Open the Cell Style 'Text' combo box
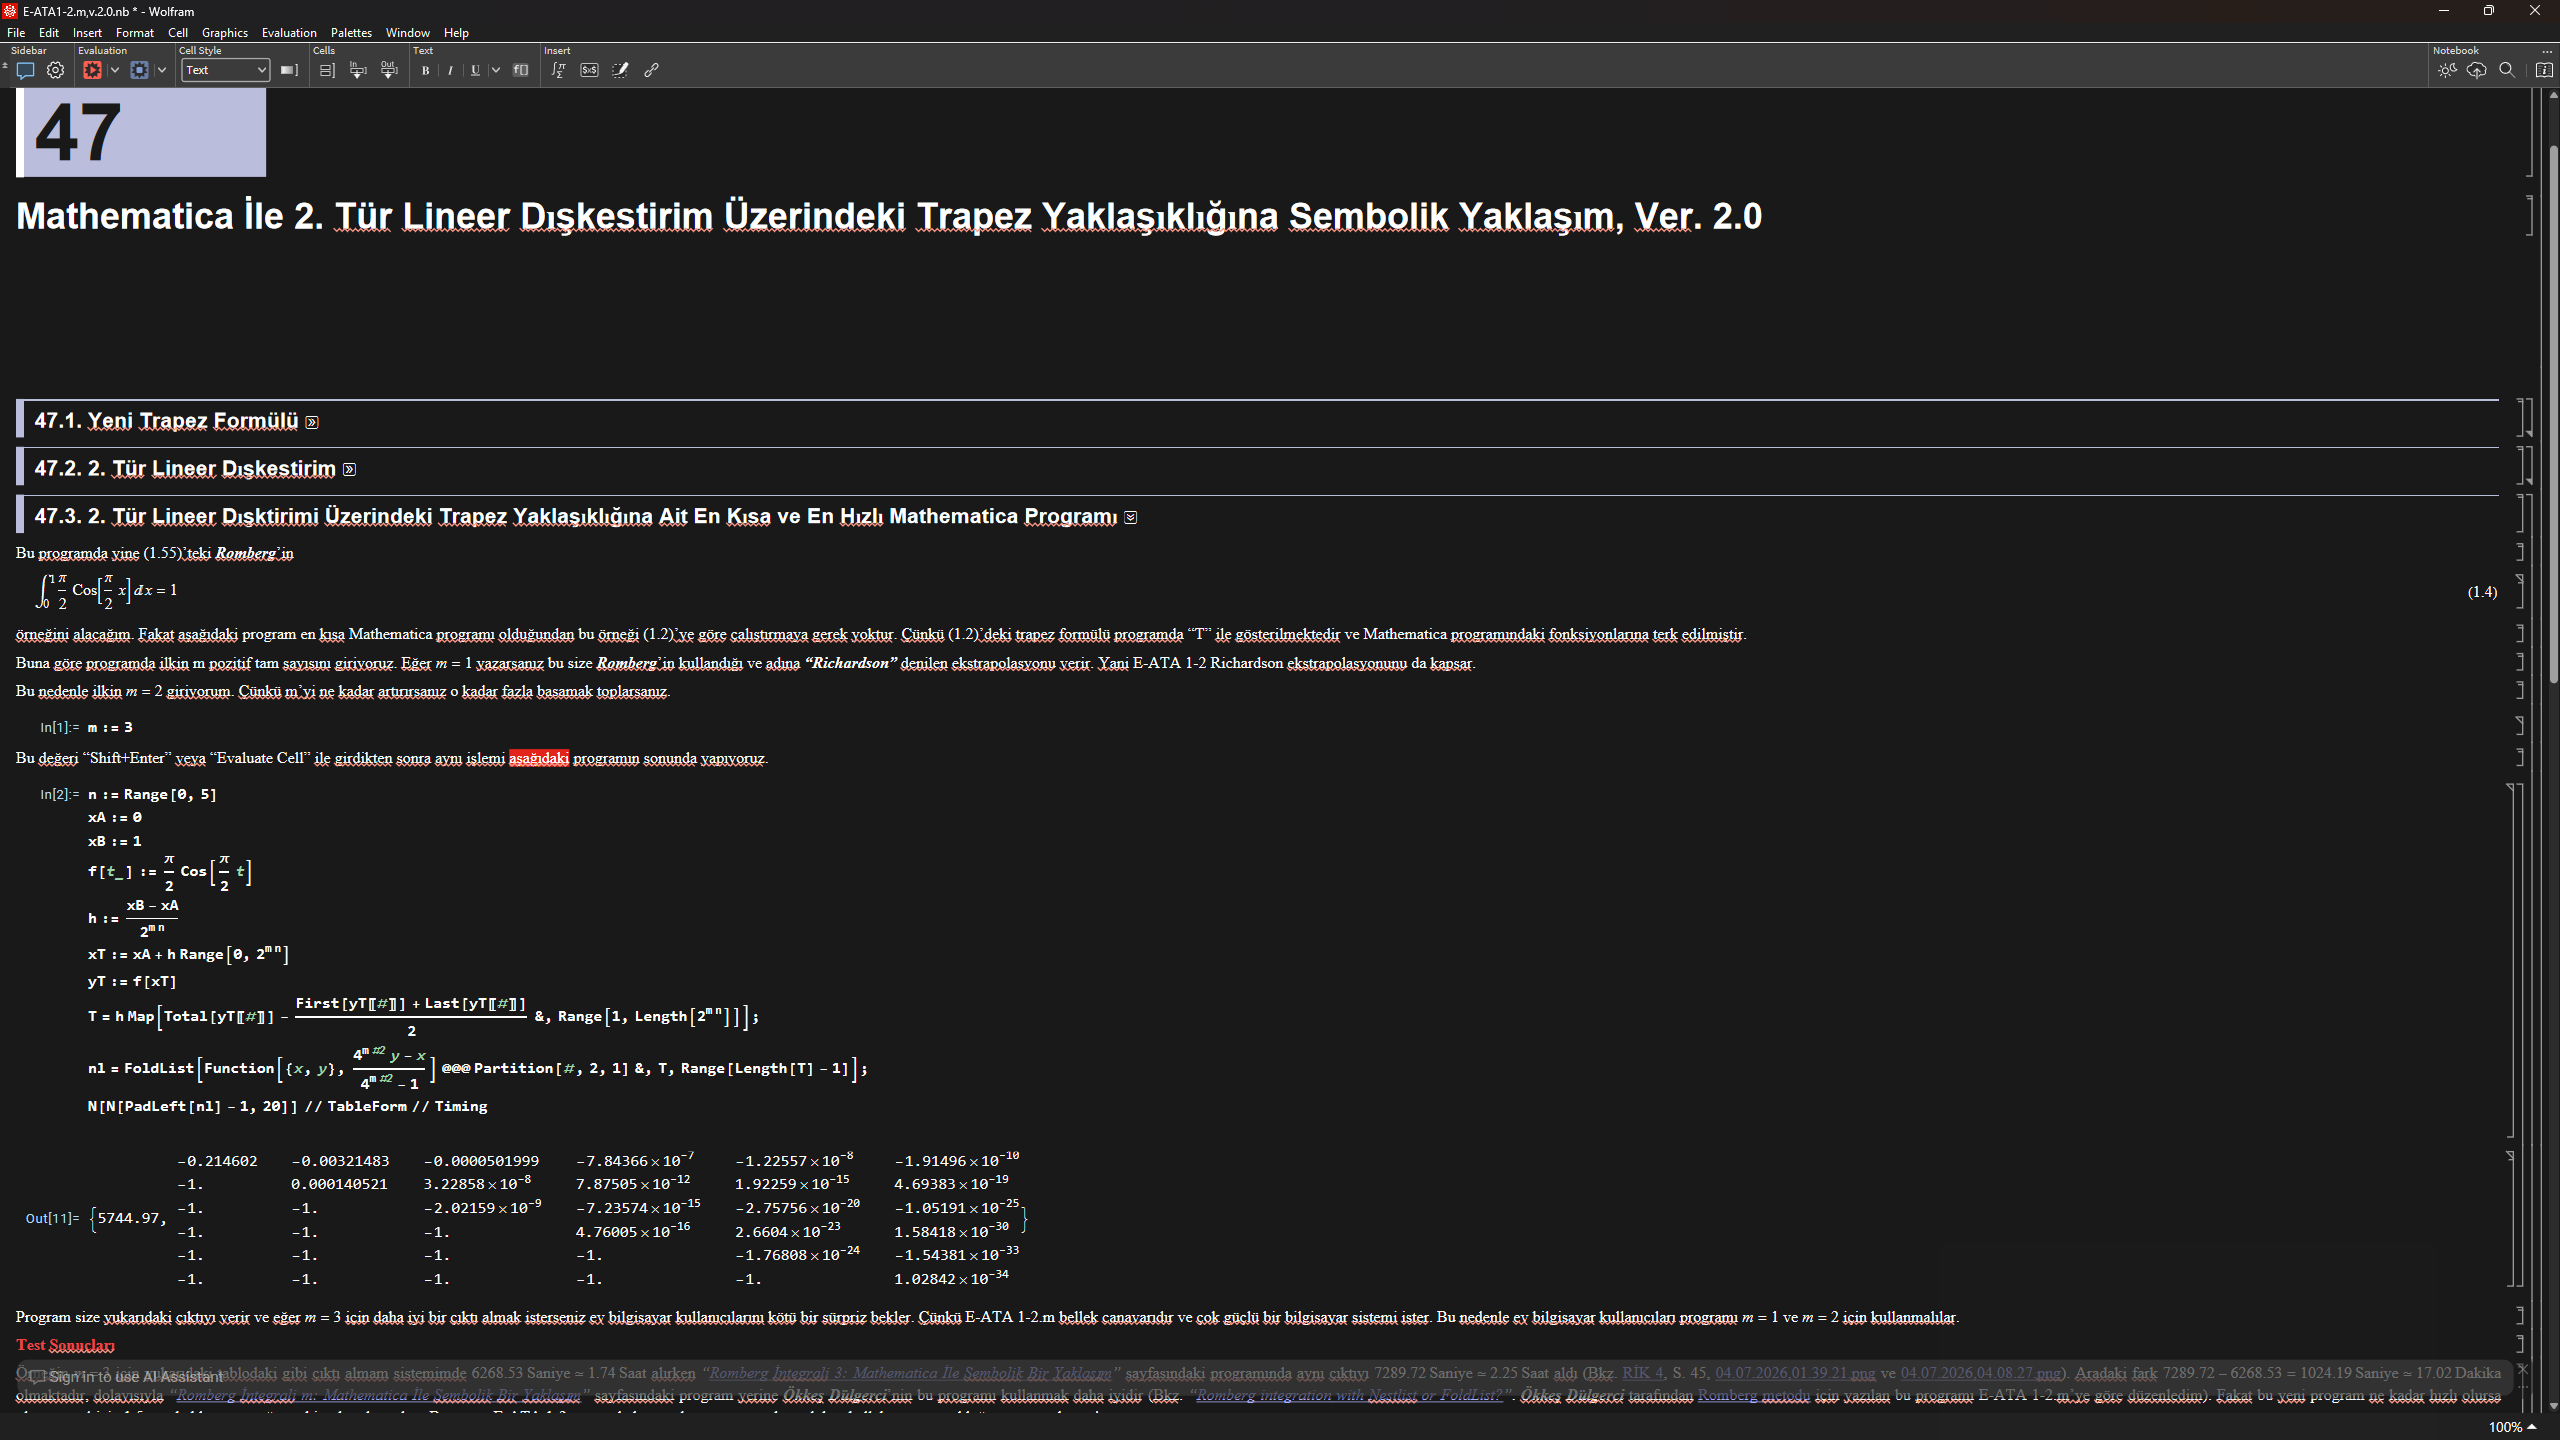This screenshot has height=1440, width=2560. [x=226, y=70]
